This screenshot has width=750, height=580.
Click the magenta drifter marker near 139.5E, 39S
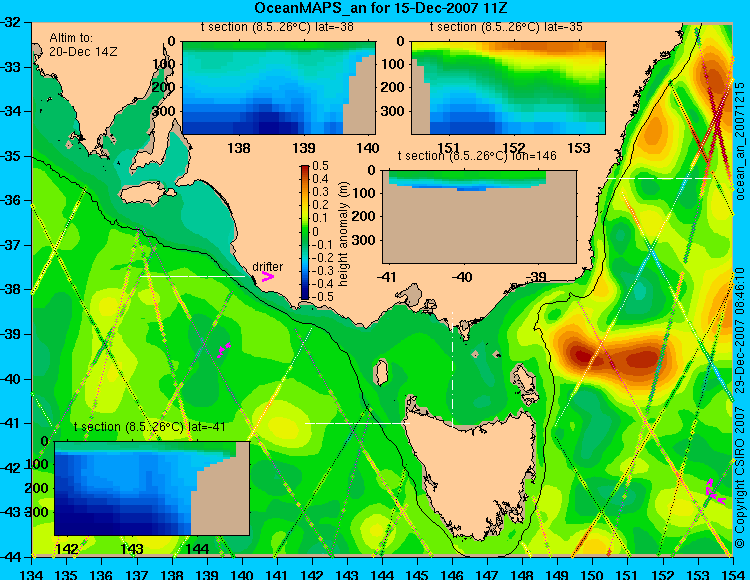(x=223, y=350)
